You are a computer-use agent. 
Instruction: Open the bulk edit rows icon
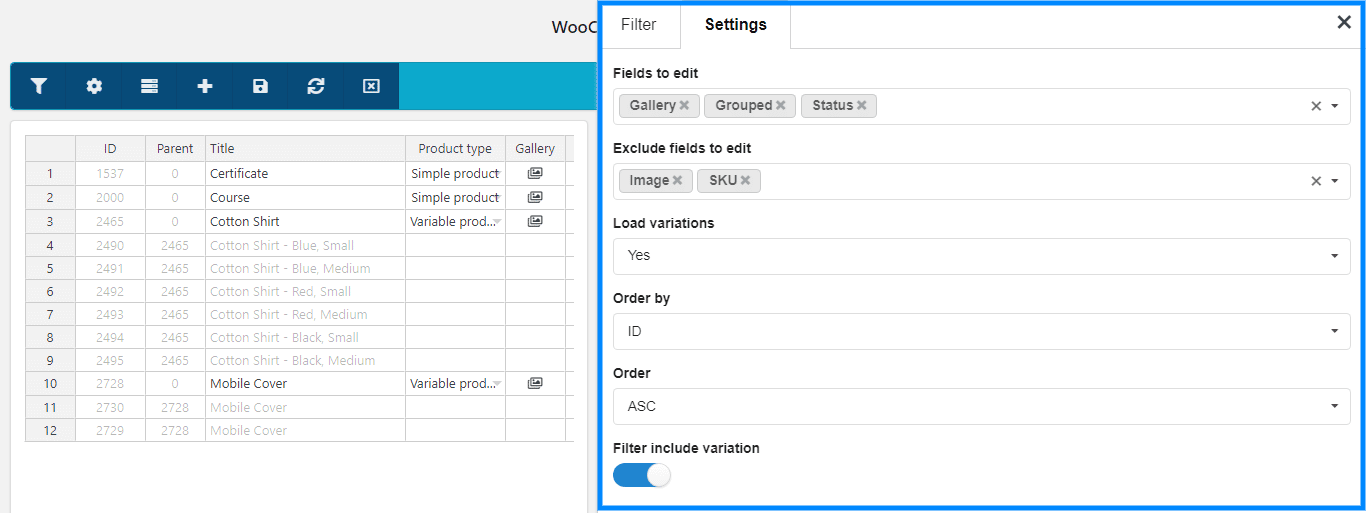tap(149, 87)
